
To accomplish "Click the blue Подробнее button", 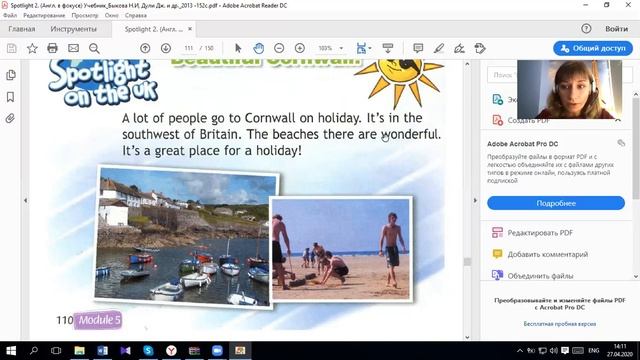I will click(x=556, y=203).
